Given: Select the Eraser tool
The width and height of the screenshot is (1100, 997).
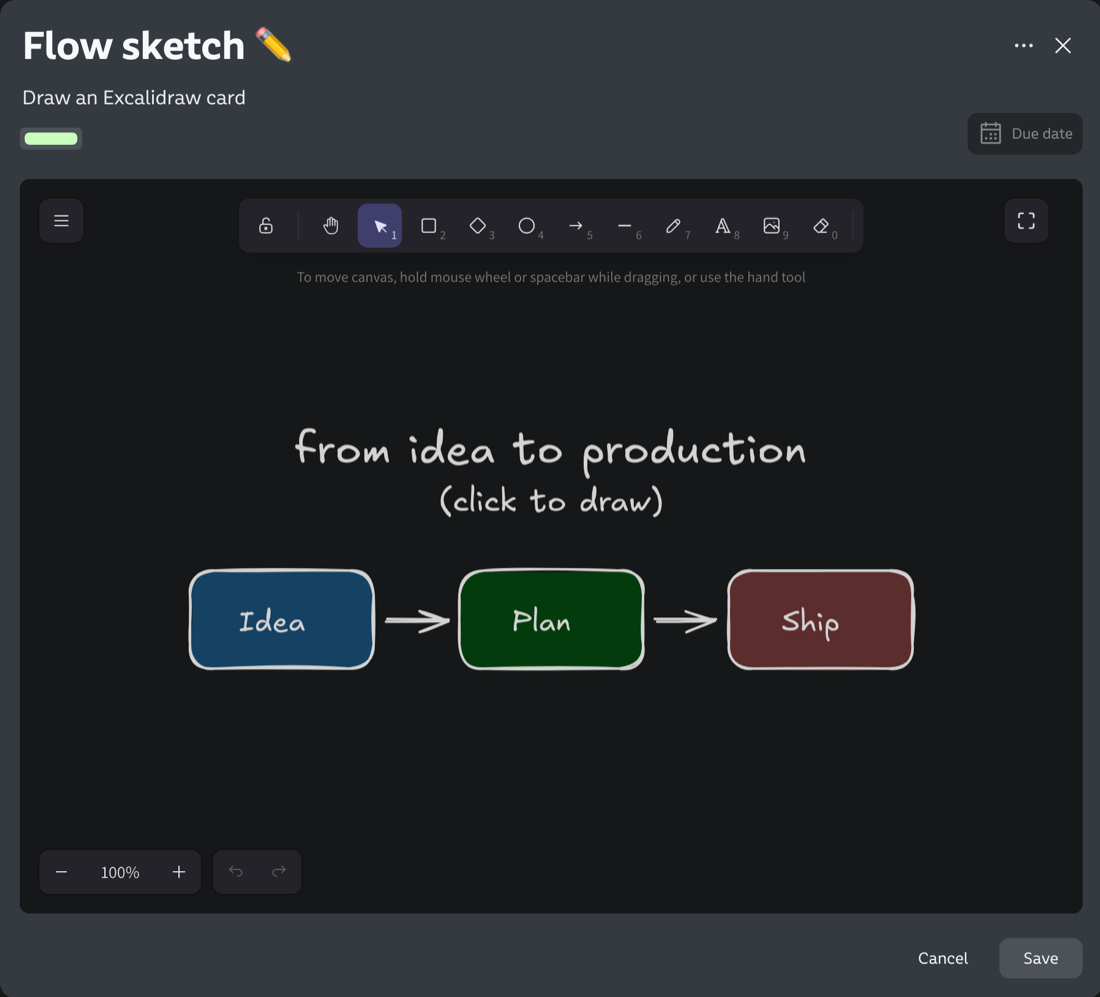Looking at the screenshot, I should pyautogui.click(x=821, y=226).
